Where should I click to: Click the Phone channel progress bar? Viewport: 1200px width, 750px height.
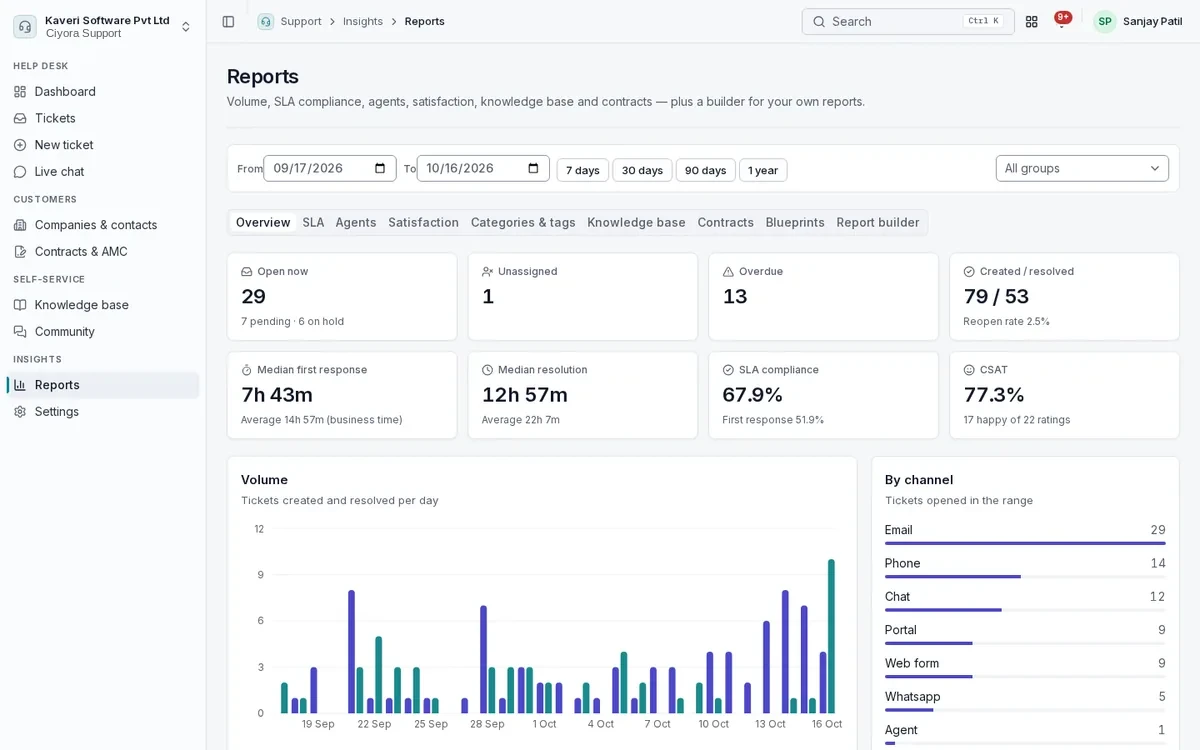(x=1025, y=576)
